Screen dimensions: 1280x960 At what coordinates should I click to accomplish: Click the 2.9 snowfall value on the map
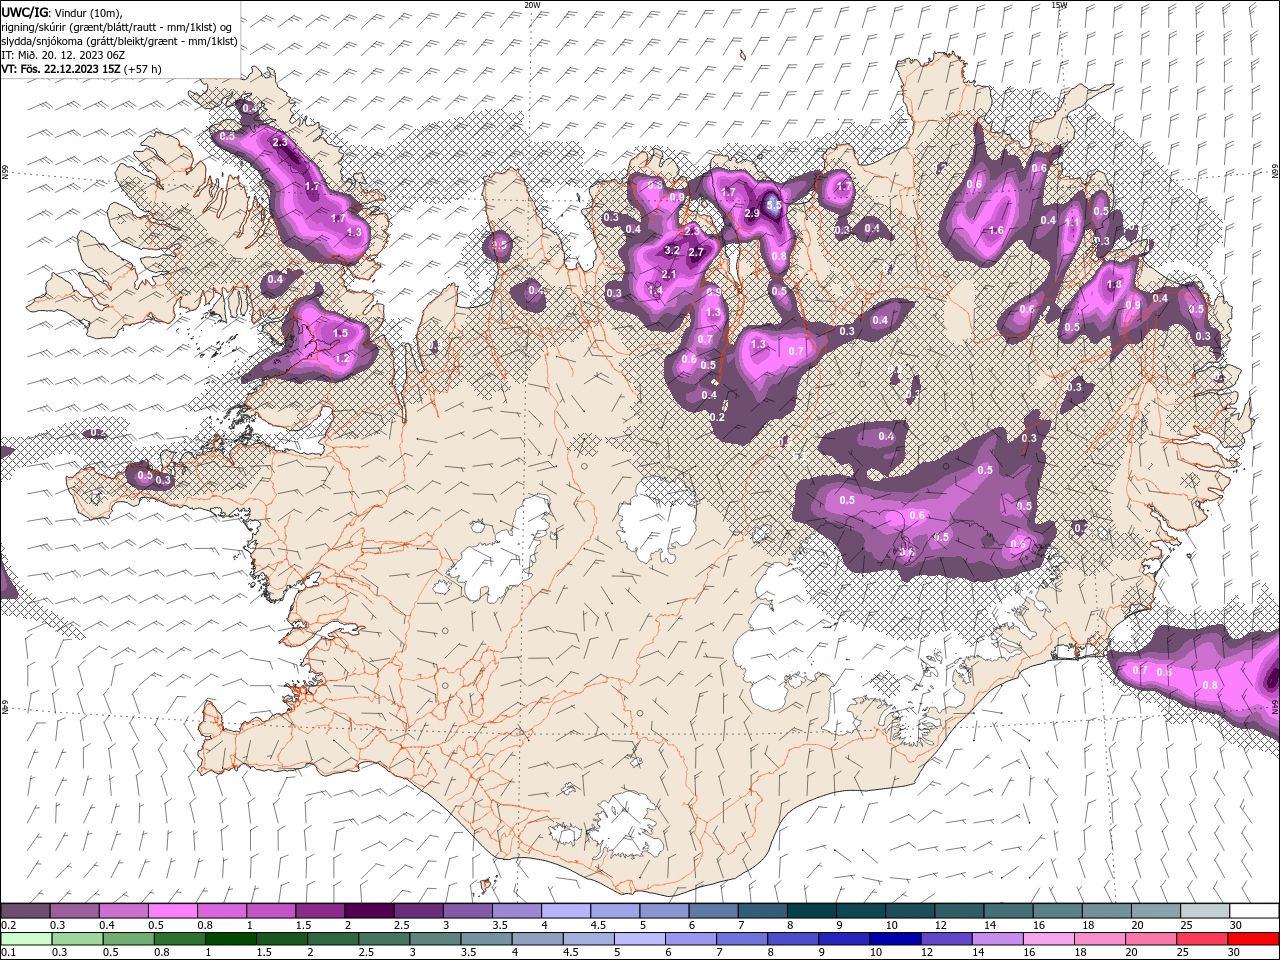pos(753,213)
